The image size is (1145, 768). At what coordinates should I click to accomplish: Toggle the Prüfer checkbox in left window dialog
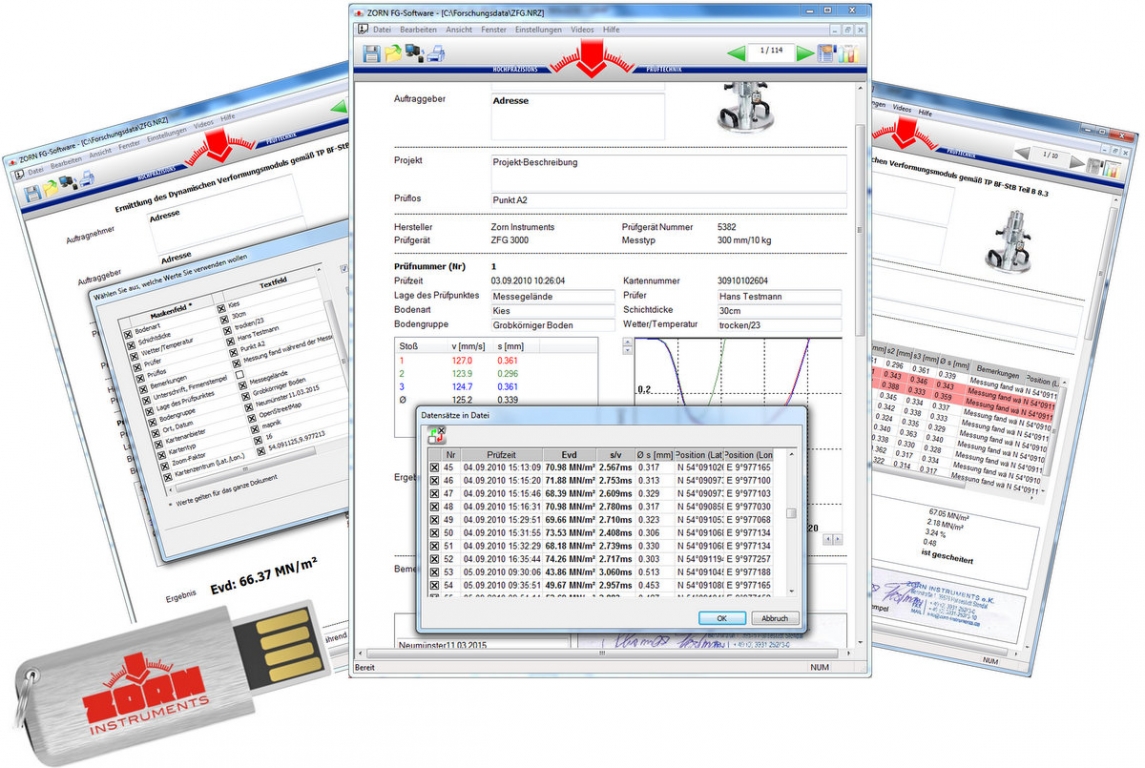[135, 368]
